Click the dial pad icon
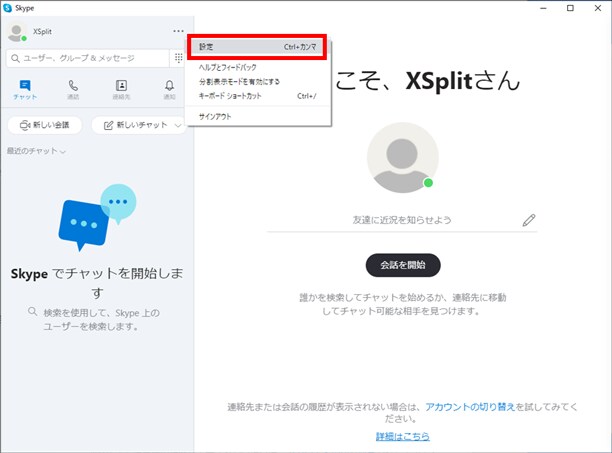Viewport: 612px width, 453px height. pyautogui.click(x=178, y=59)
